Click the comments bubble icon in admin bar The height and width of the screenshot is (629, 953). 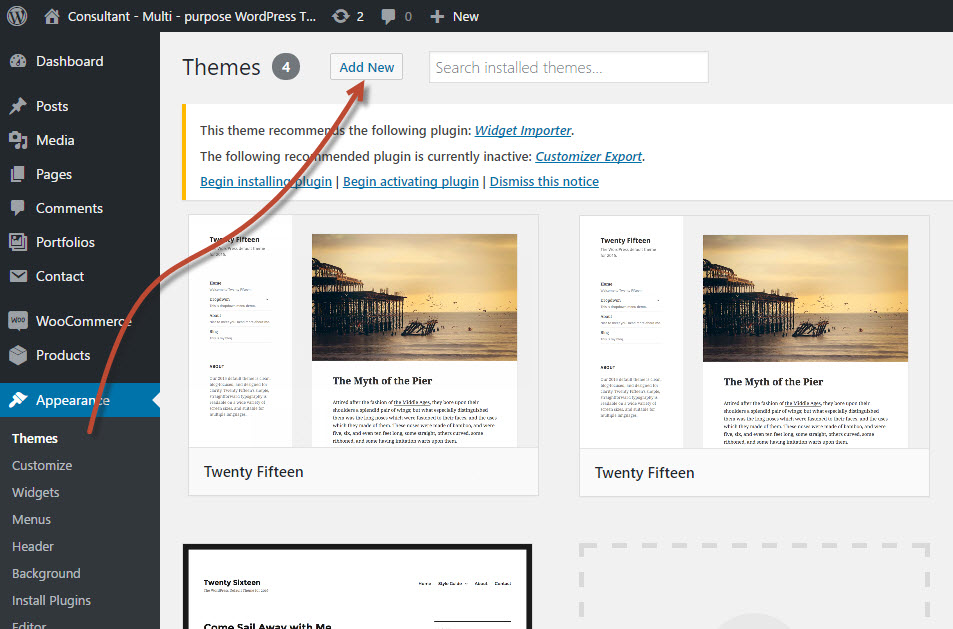tap(389, 16)
